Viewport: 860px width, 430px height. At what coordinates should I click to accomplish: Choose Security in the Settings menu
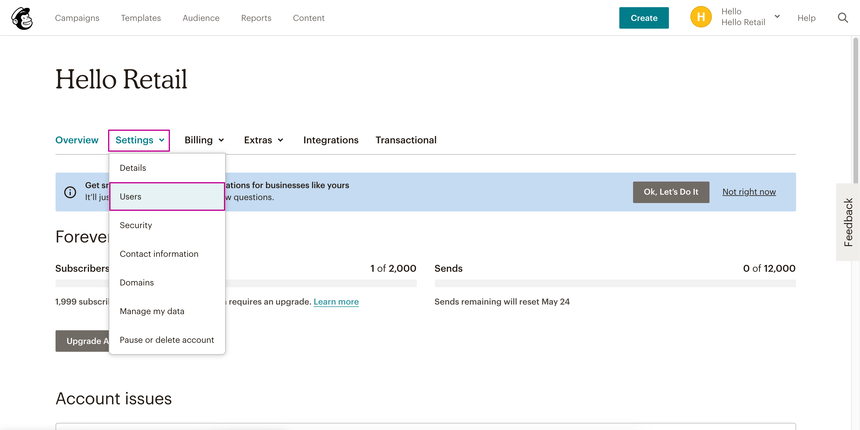tap(136, 225)
